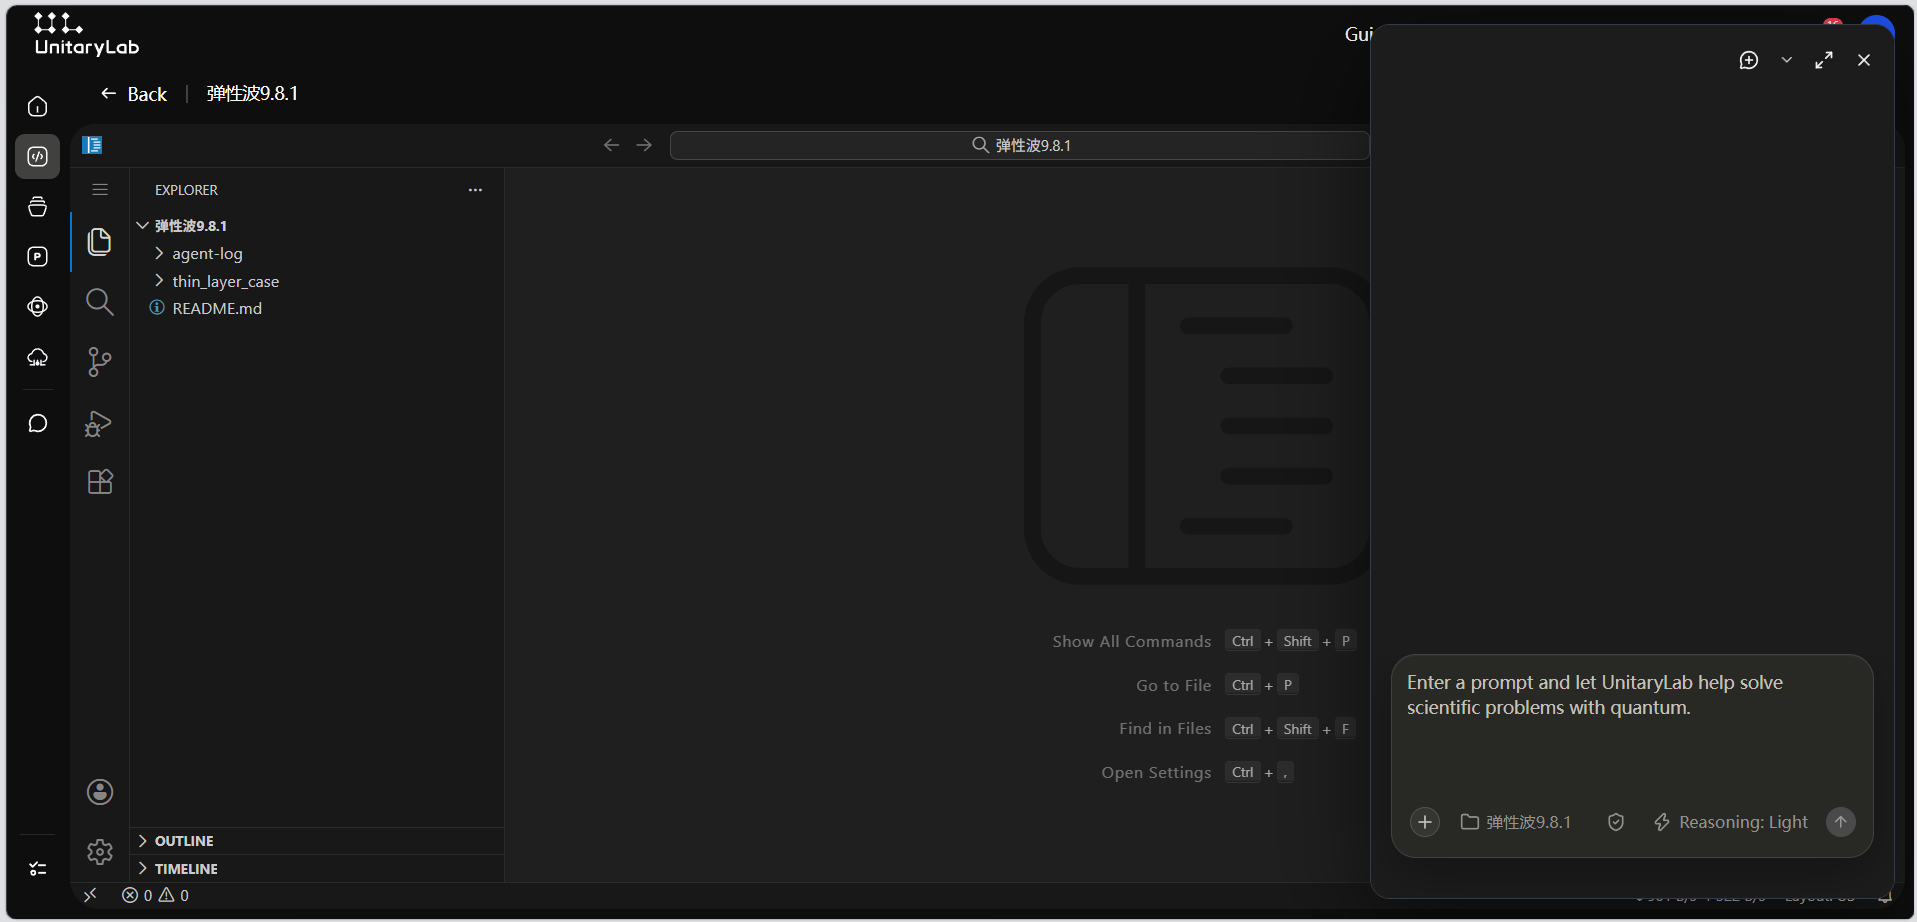
Task: Open the Run and Debug activity icon
Action: 100,423
